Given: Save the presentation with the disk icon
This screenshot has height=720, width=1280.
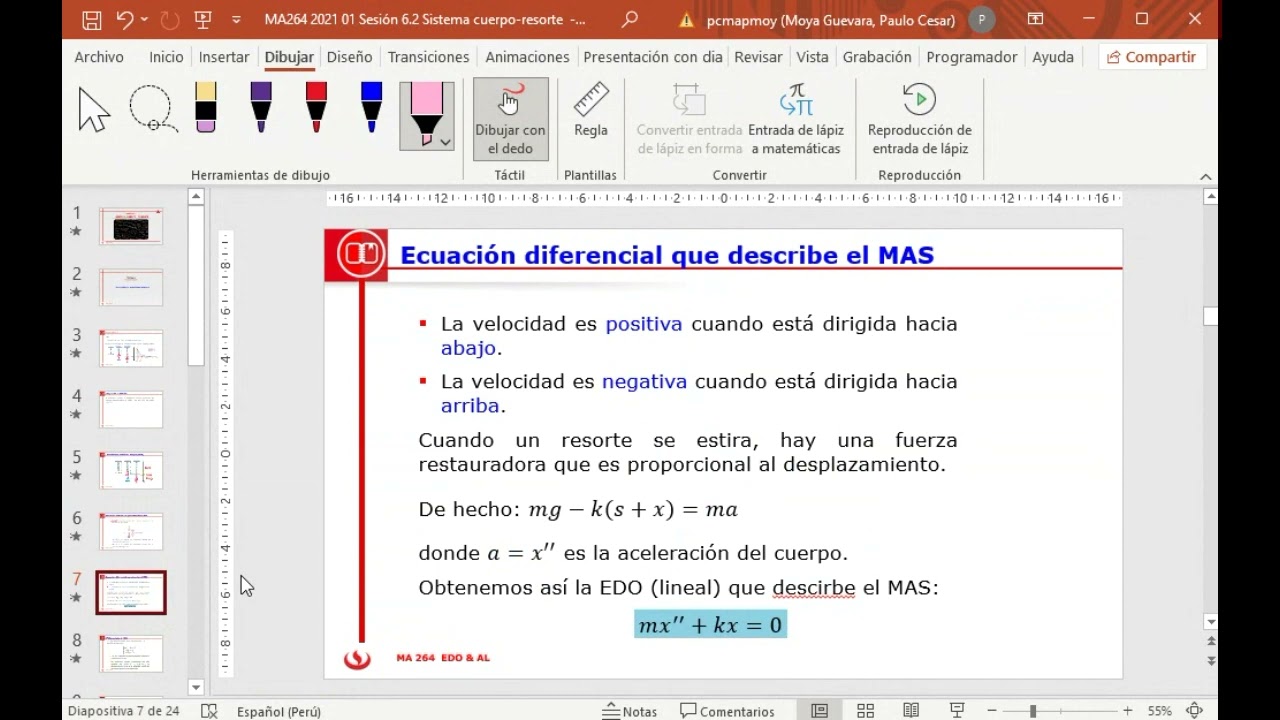Looking at the screenshot, I should tap(91, 19).
